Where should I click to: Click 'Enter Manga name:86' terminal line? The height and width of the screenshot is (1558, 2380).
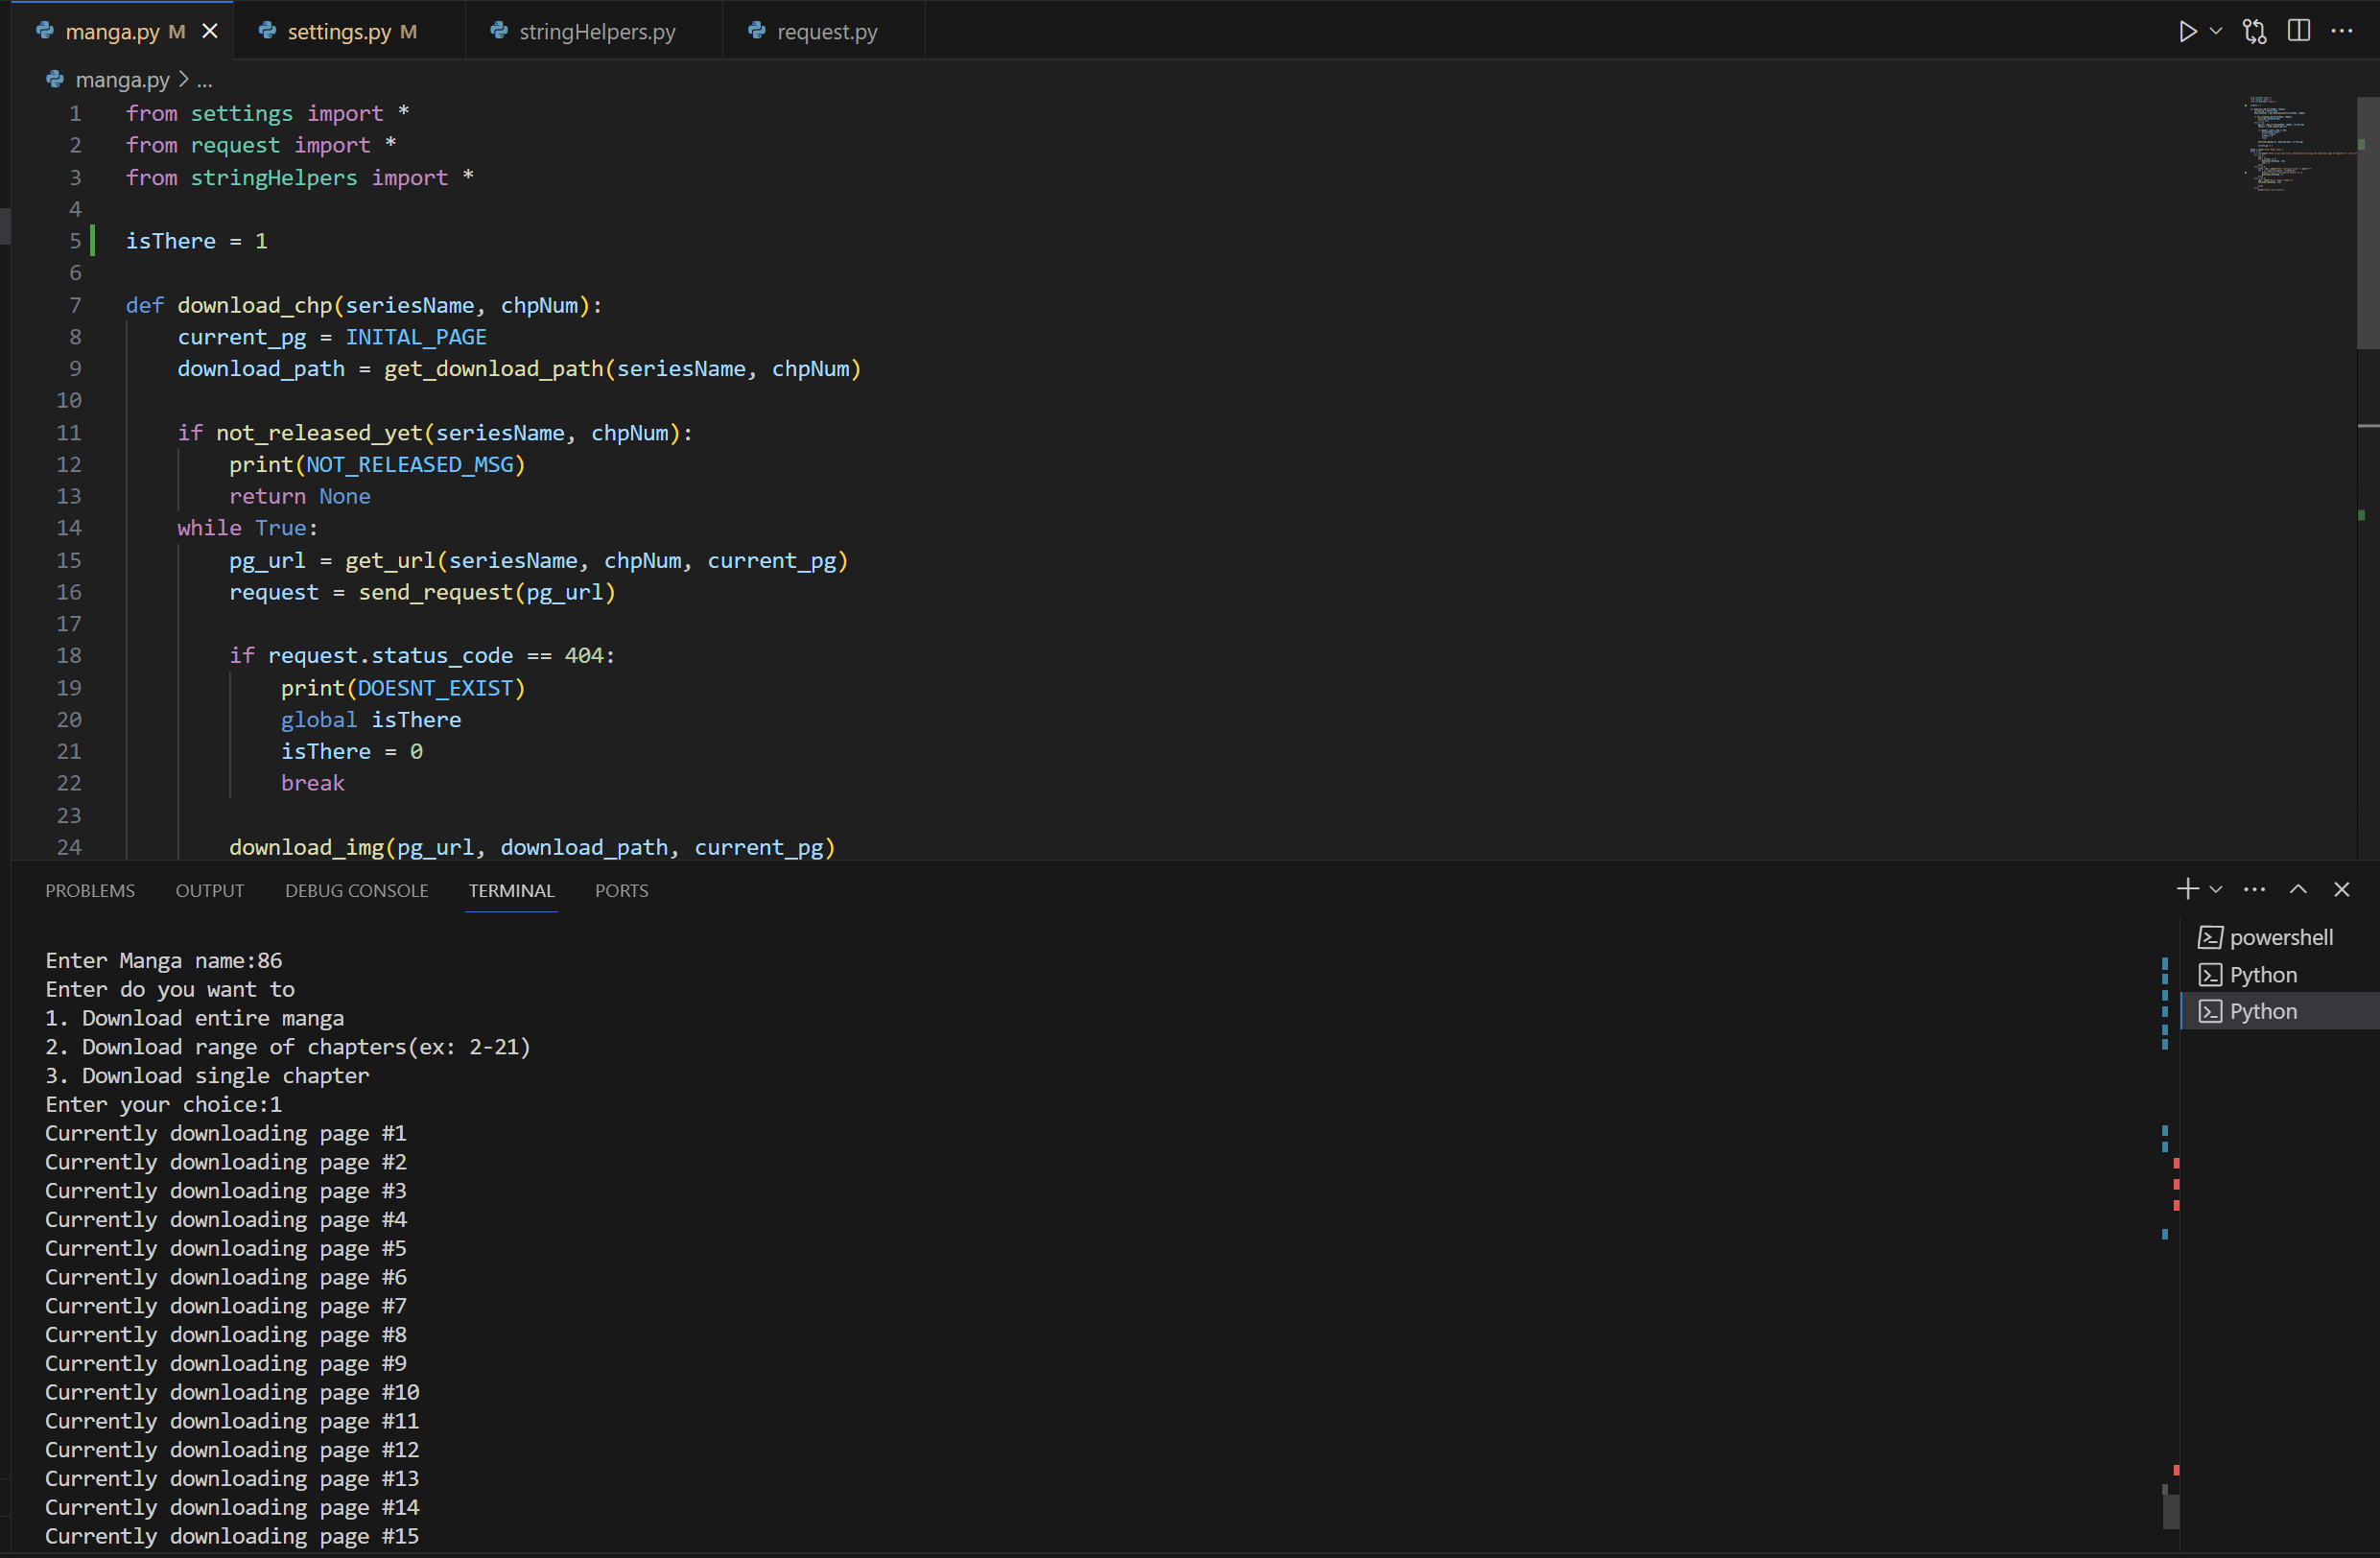[x=164, y=960]
